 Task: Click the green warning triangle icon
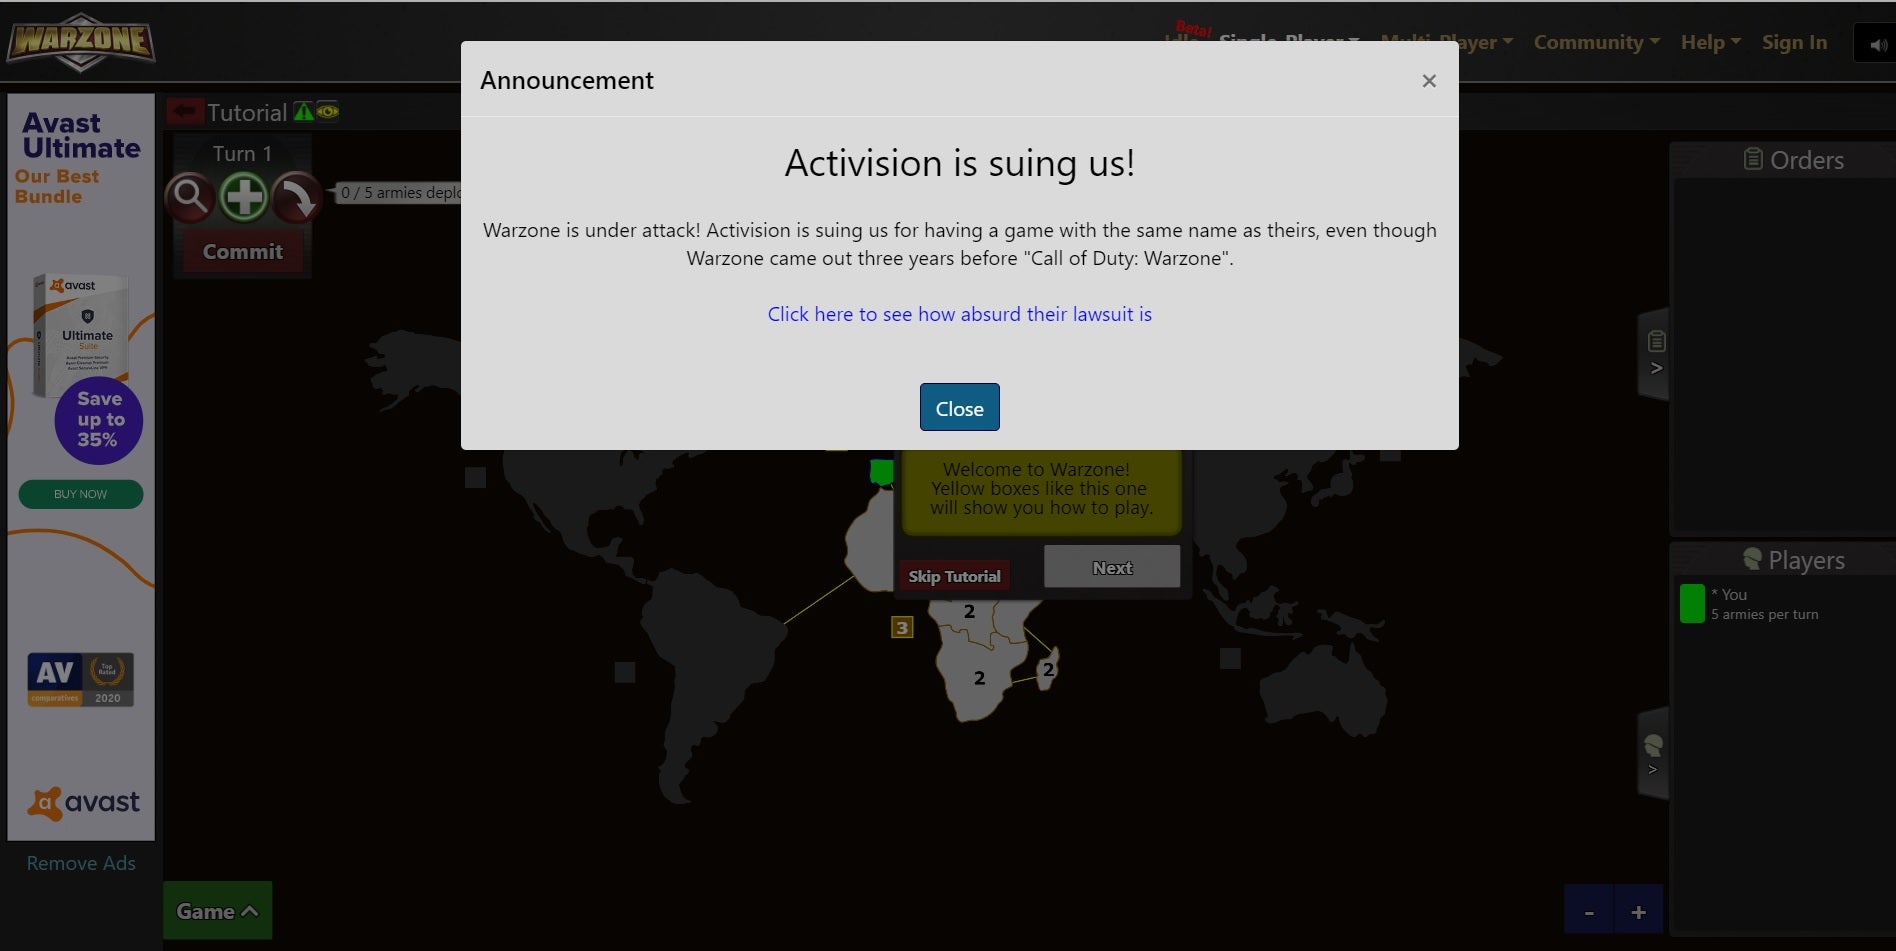[303, 111]
